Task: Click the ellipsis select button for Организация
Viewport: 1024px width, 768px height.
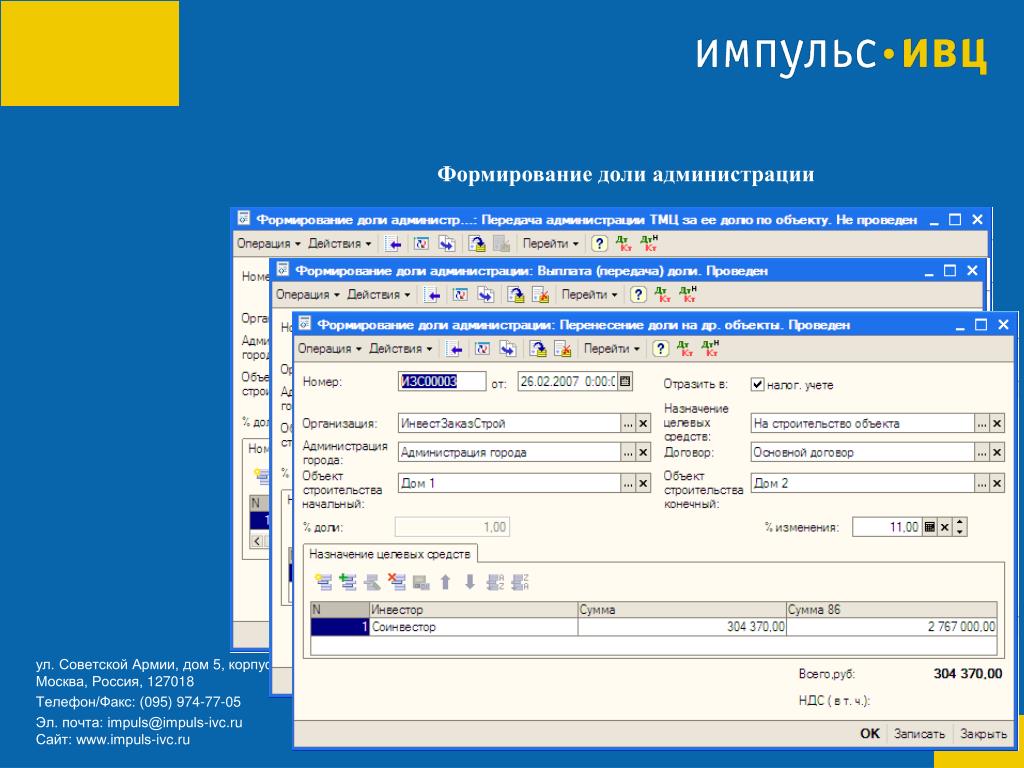Action: (628, 424)
